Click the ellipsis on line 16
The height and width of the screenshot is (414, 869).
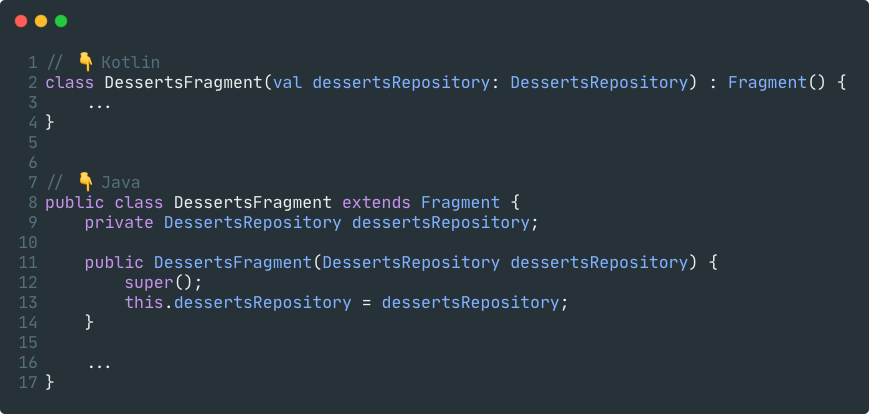pyautogui.click(x=99, y=364)
